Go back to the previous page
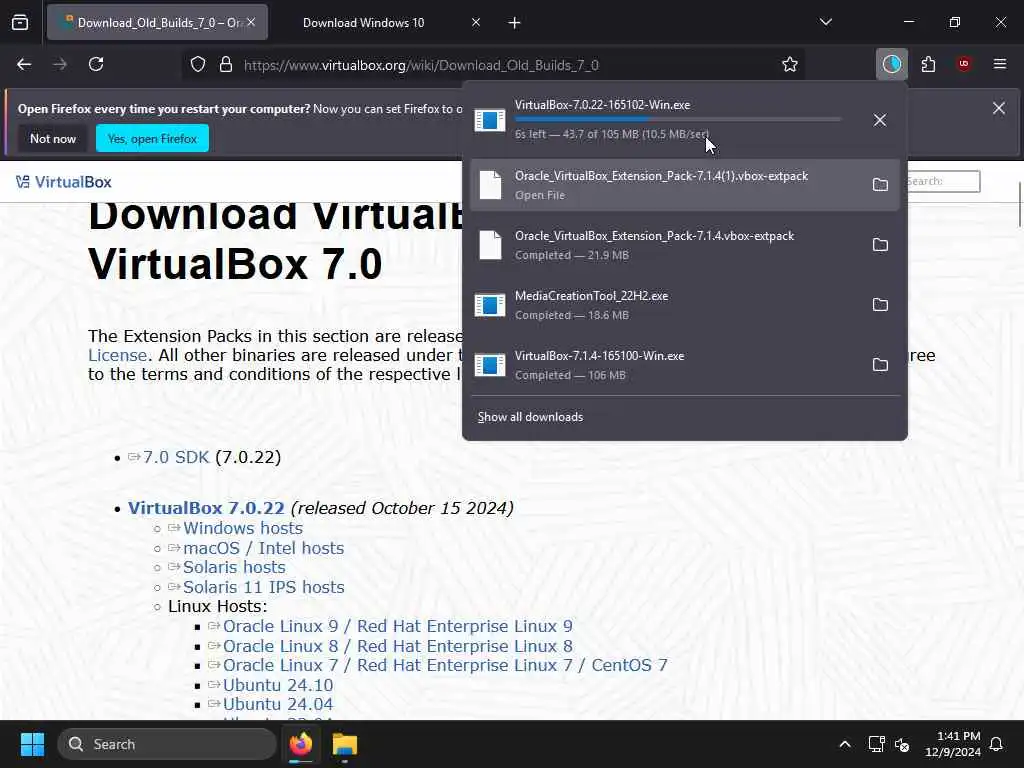 pyautogui.click(x=24, y=64)
